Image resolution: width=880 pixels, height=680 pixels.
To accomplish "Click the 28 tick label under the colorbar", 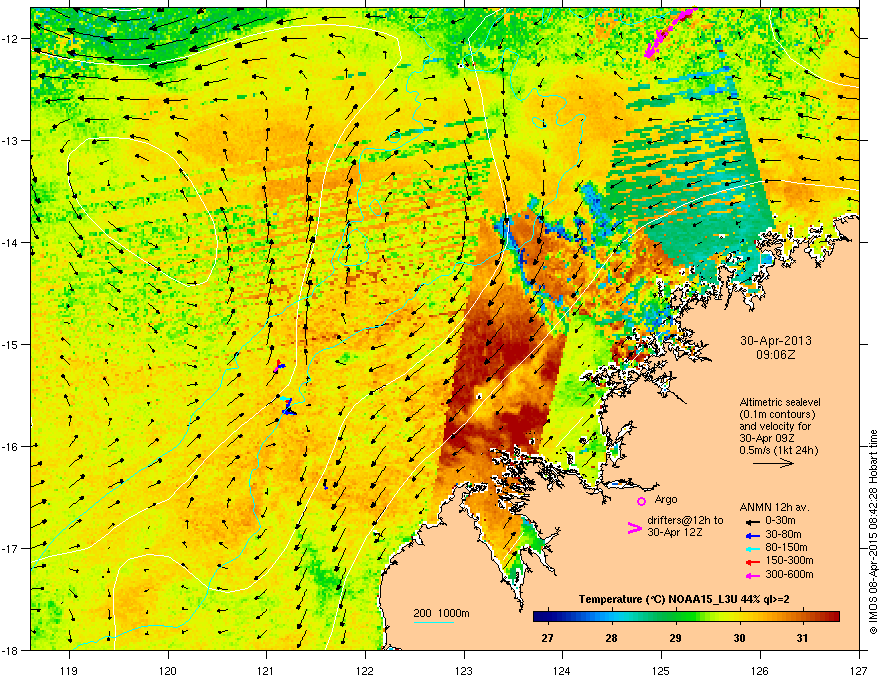I will tap(611, 638).
